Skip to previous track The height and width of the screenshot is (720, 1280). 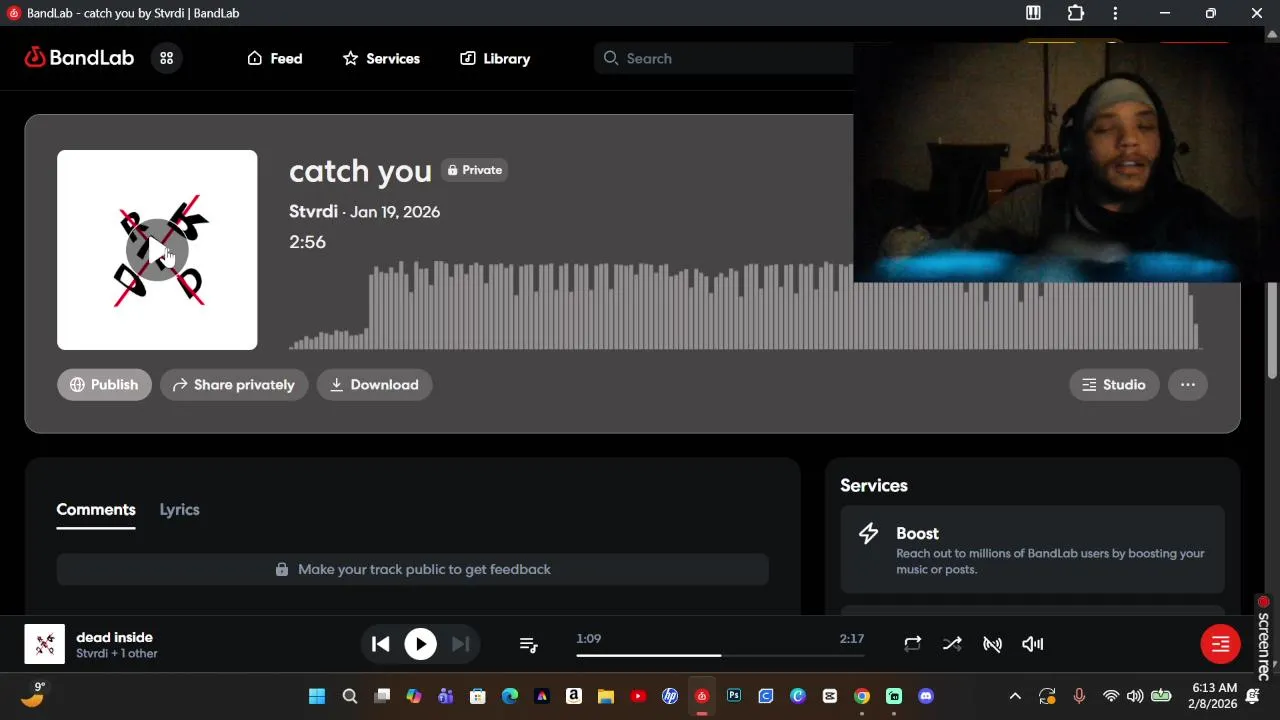pyautogui.click(x=380, y=644)
